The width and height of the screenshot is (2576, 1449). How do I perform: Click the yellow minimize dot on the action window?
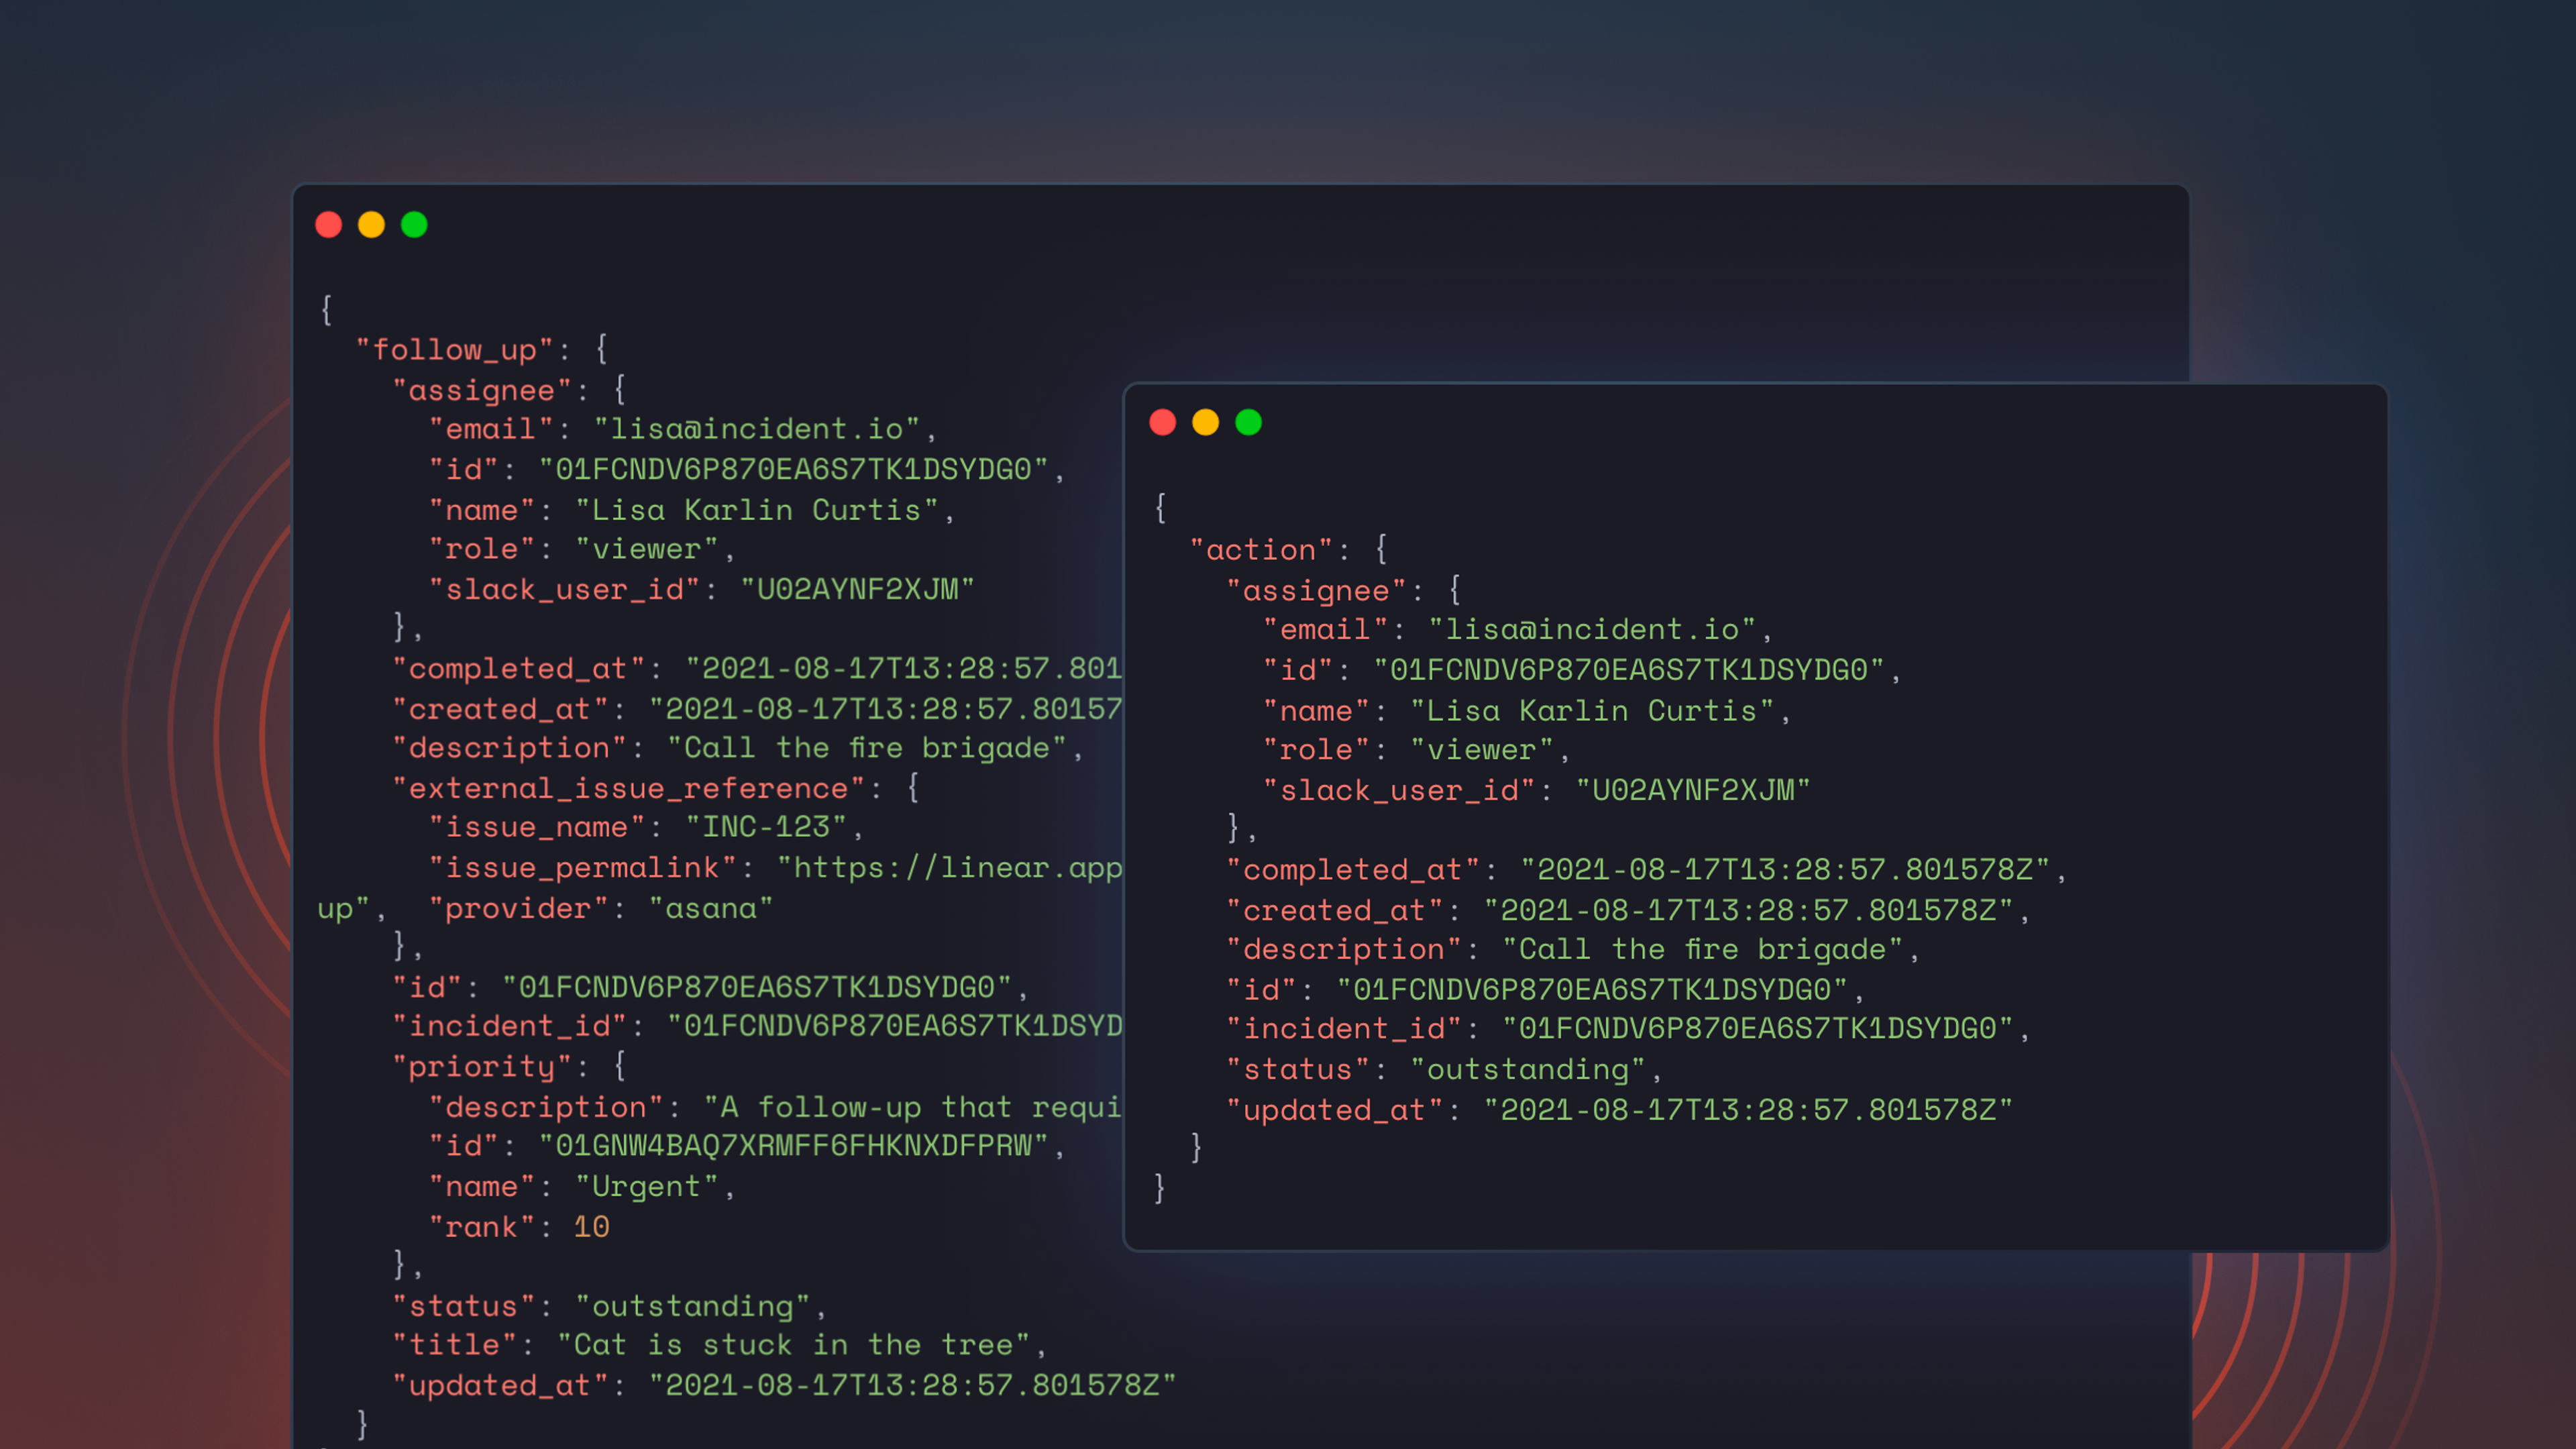point(1206,423)
